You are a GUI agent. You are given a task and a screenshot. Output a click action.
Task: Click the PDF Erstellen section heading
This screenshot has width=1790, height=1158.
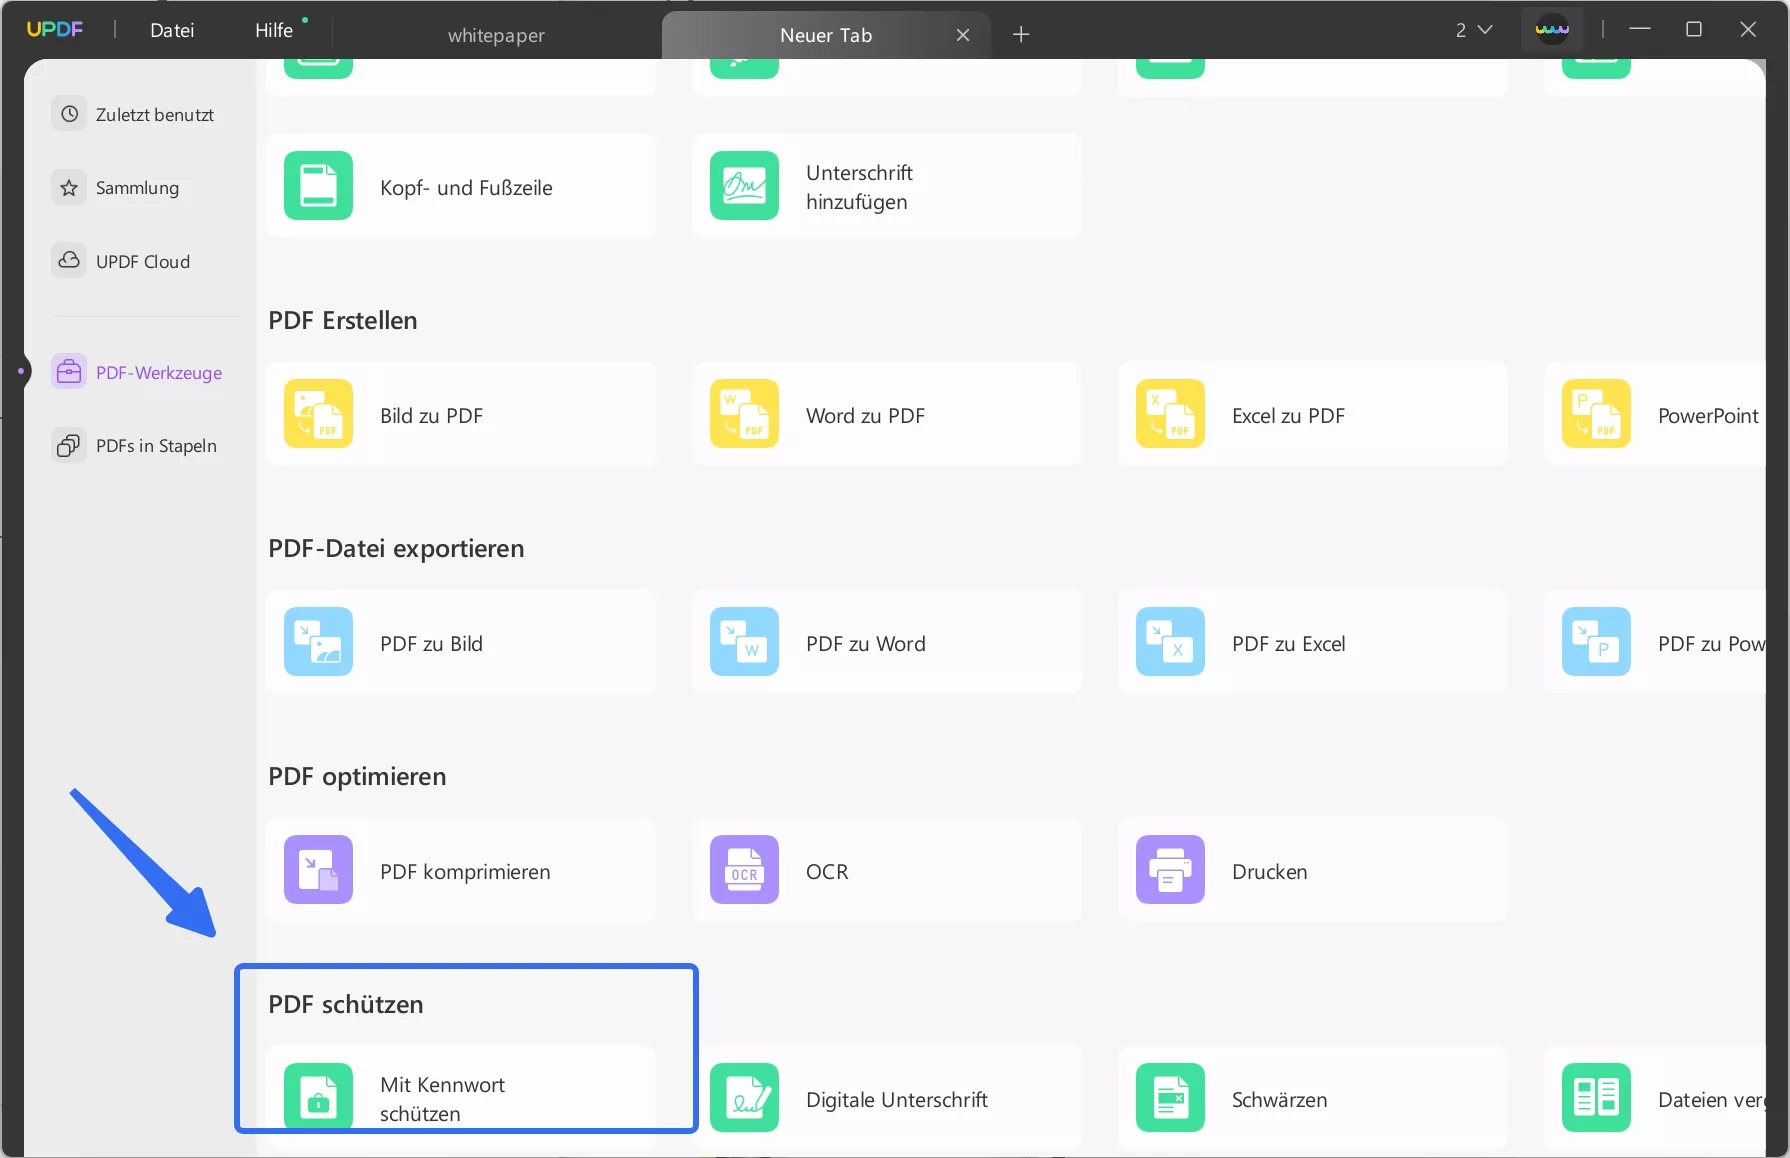(343, 320)
